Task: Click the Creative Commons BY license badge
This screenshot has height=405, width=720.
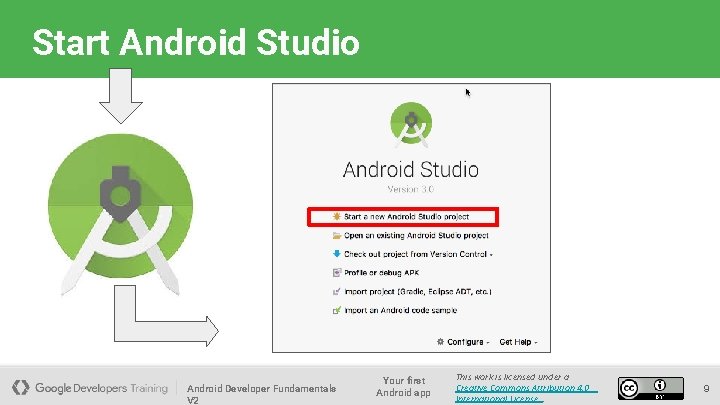Action: click(651, 388)
